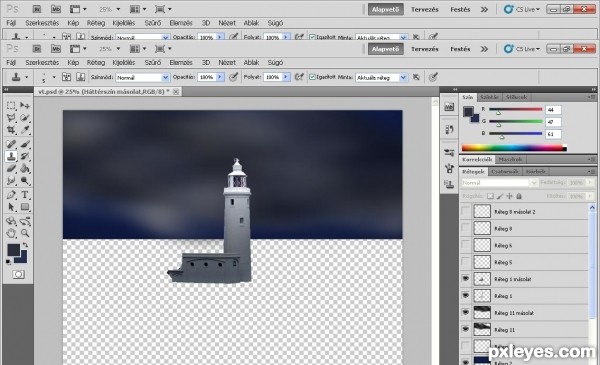Toggle Quick Mask mode at toolbox bottom
Image resolution: width=600 pixels, height=365 pixels.
18,275
